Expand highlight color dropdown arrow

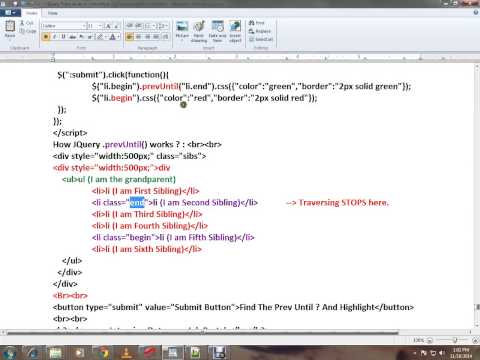click(x=105, y=37)
